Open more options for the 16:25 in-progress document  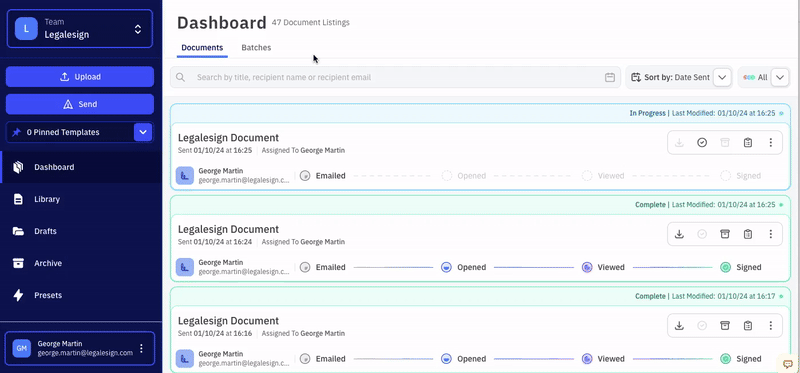point(771,143)
